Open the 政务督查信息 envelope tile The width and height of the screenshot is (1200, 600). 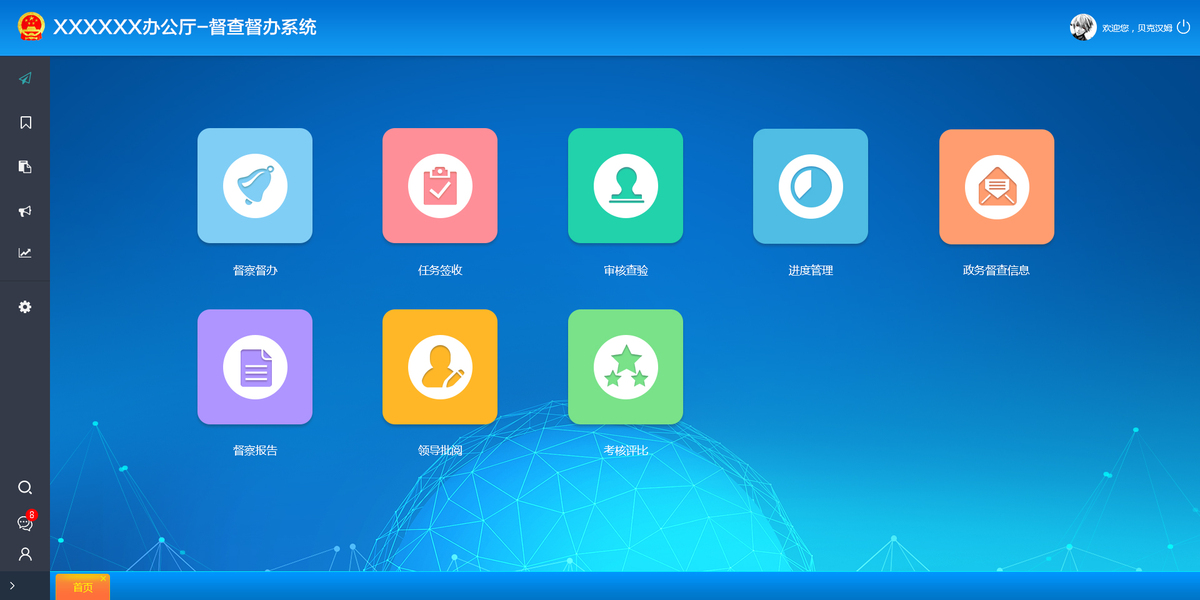(x=997, y=186)
